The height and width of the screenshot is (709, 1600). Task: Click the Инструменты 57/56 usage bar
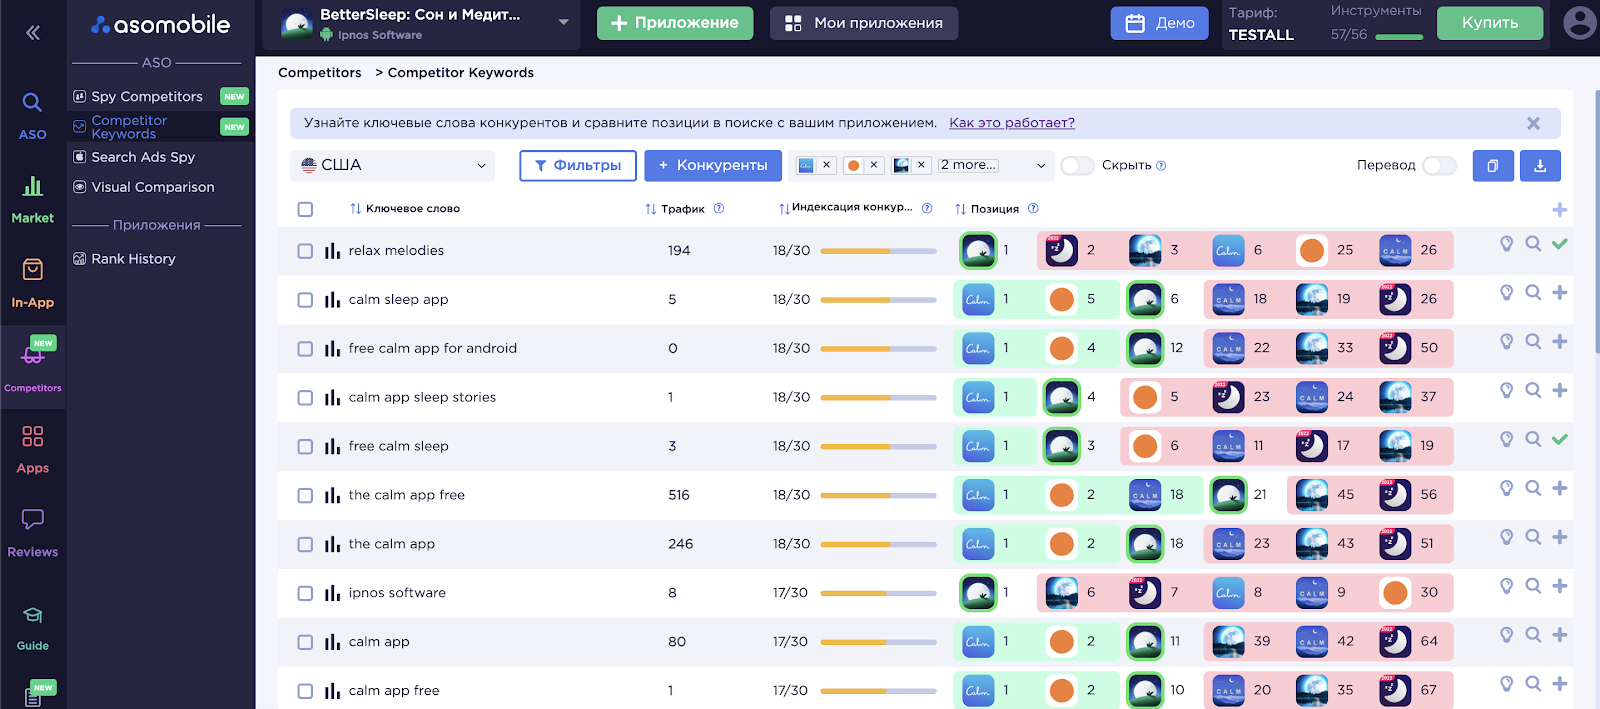1399,37
